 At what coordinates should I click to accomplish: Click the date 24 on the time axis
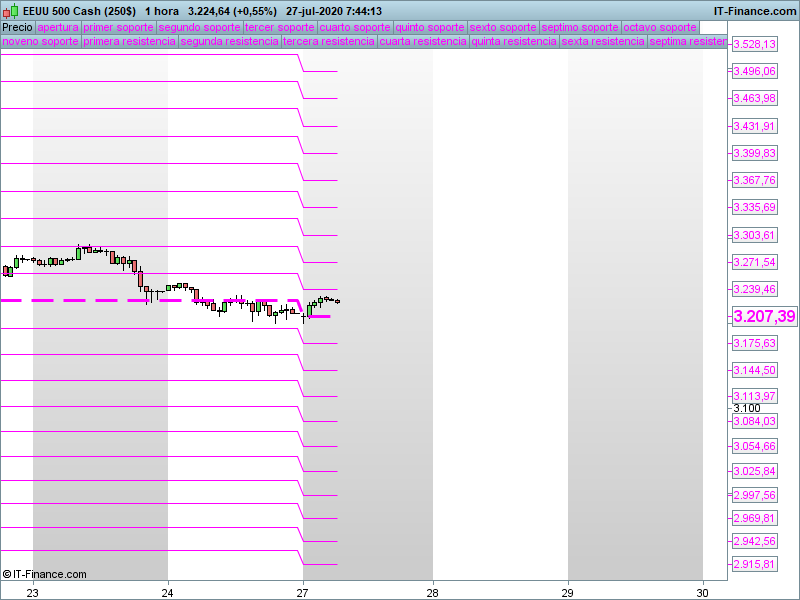point(167,593)
